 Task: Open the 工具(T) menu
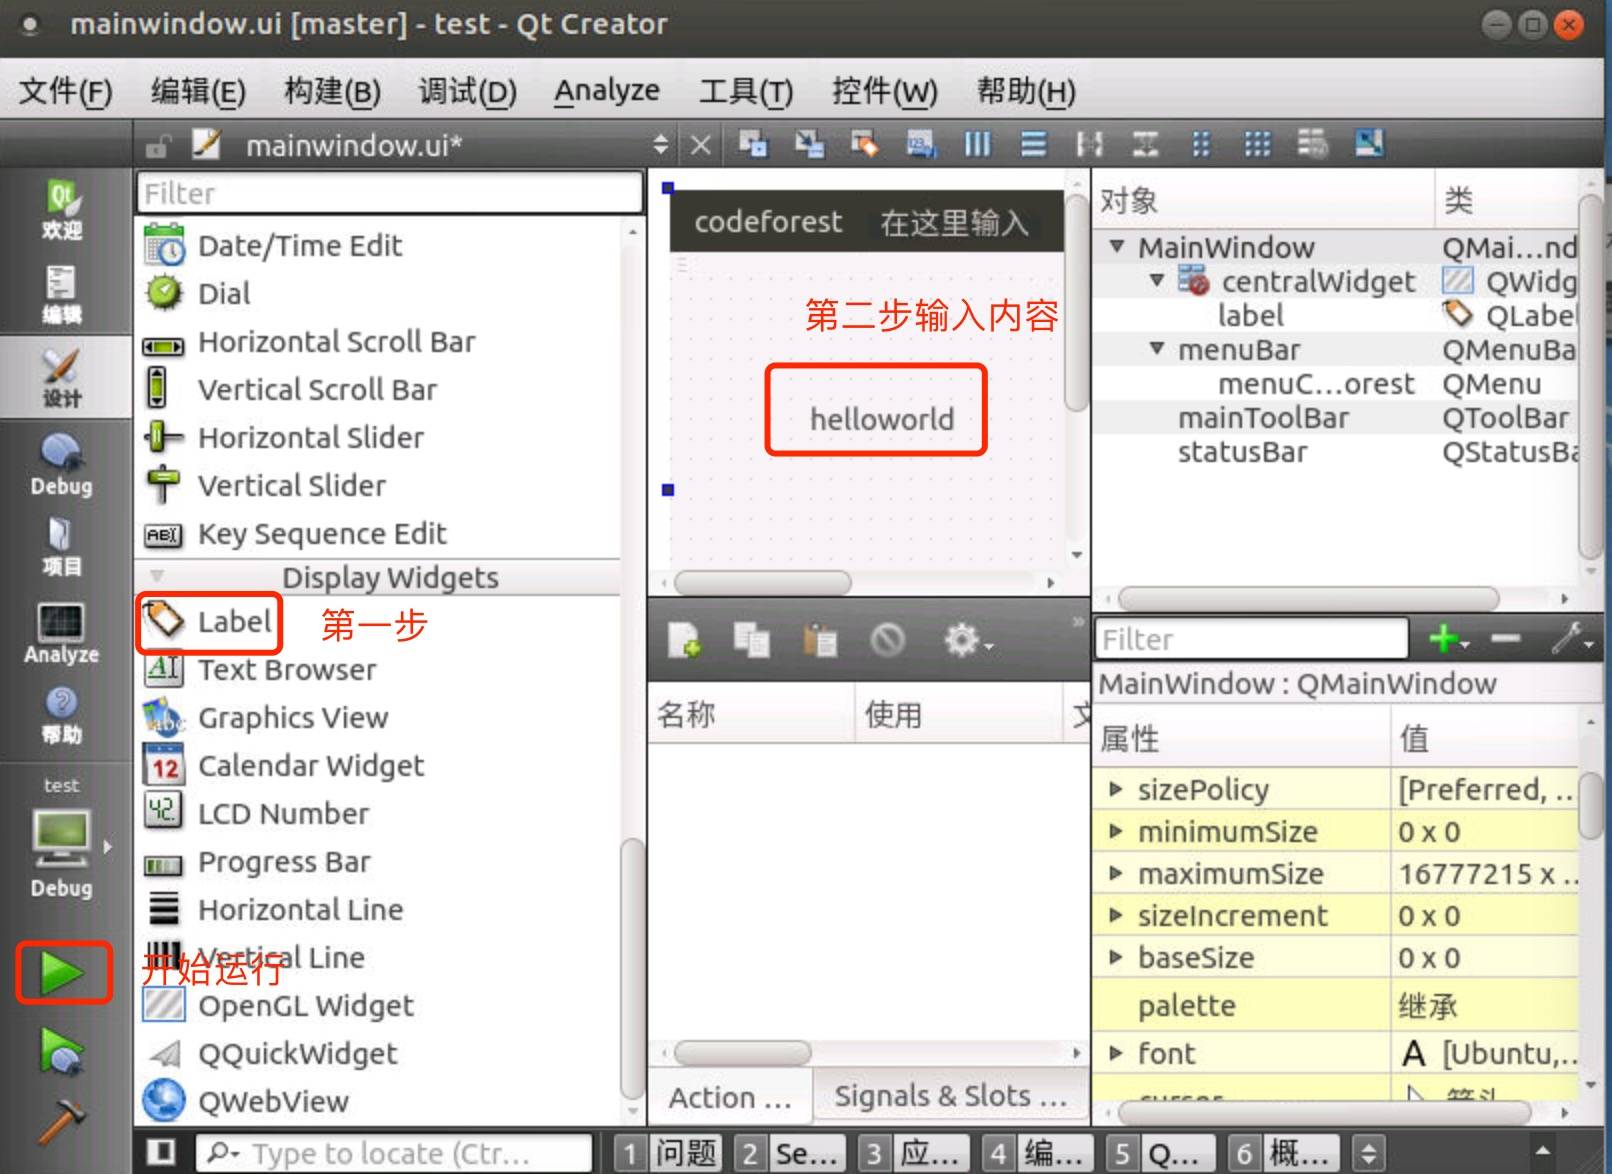(x=746, y=91)
